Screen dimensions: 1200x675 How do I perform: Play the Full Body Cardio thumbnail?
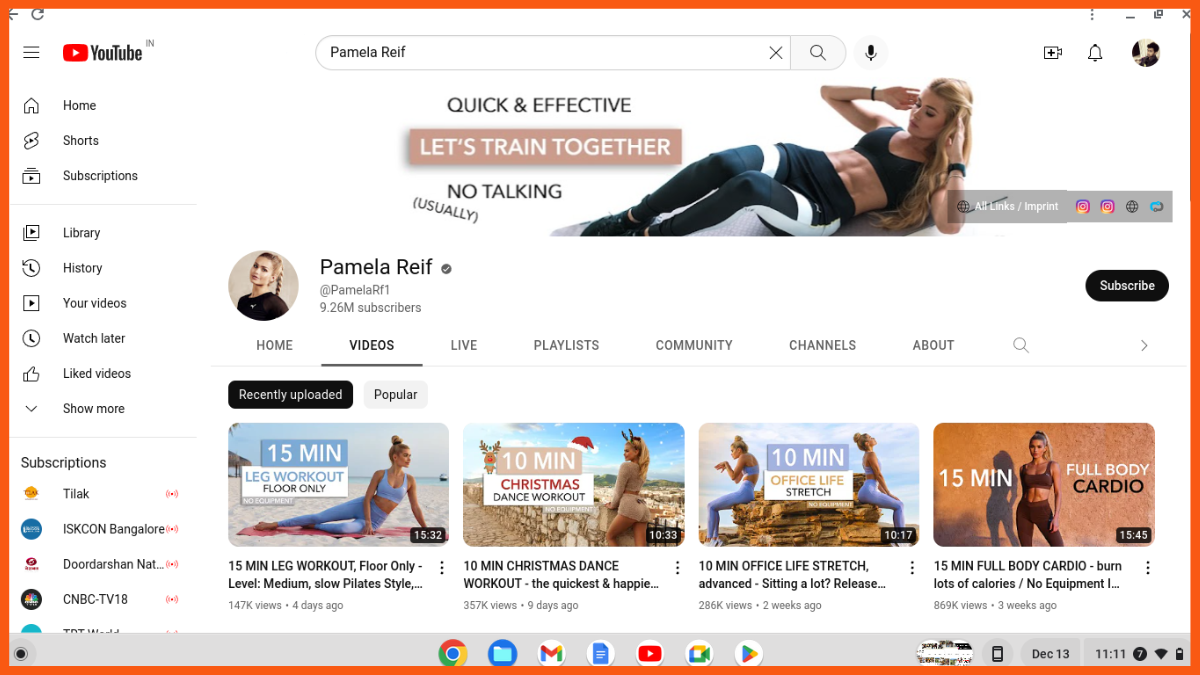coord(1044,485)
